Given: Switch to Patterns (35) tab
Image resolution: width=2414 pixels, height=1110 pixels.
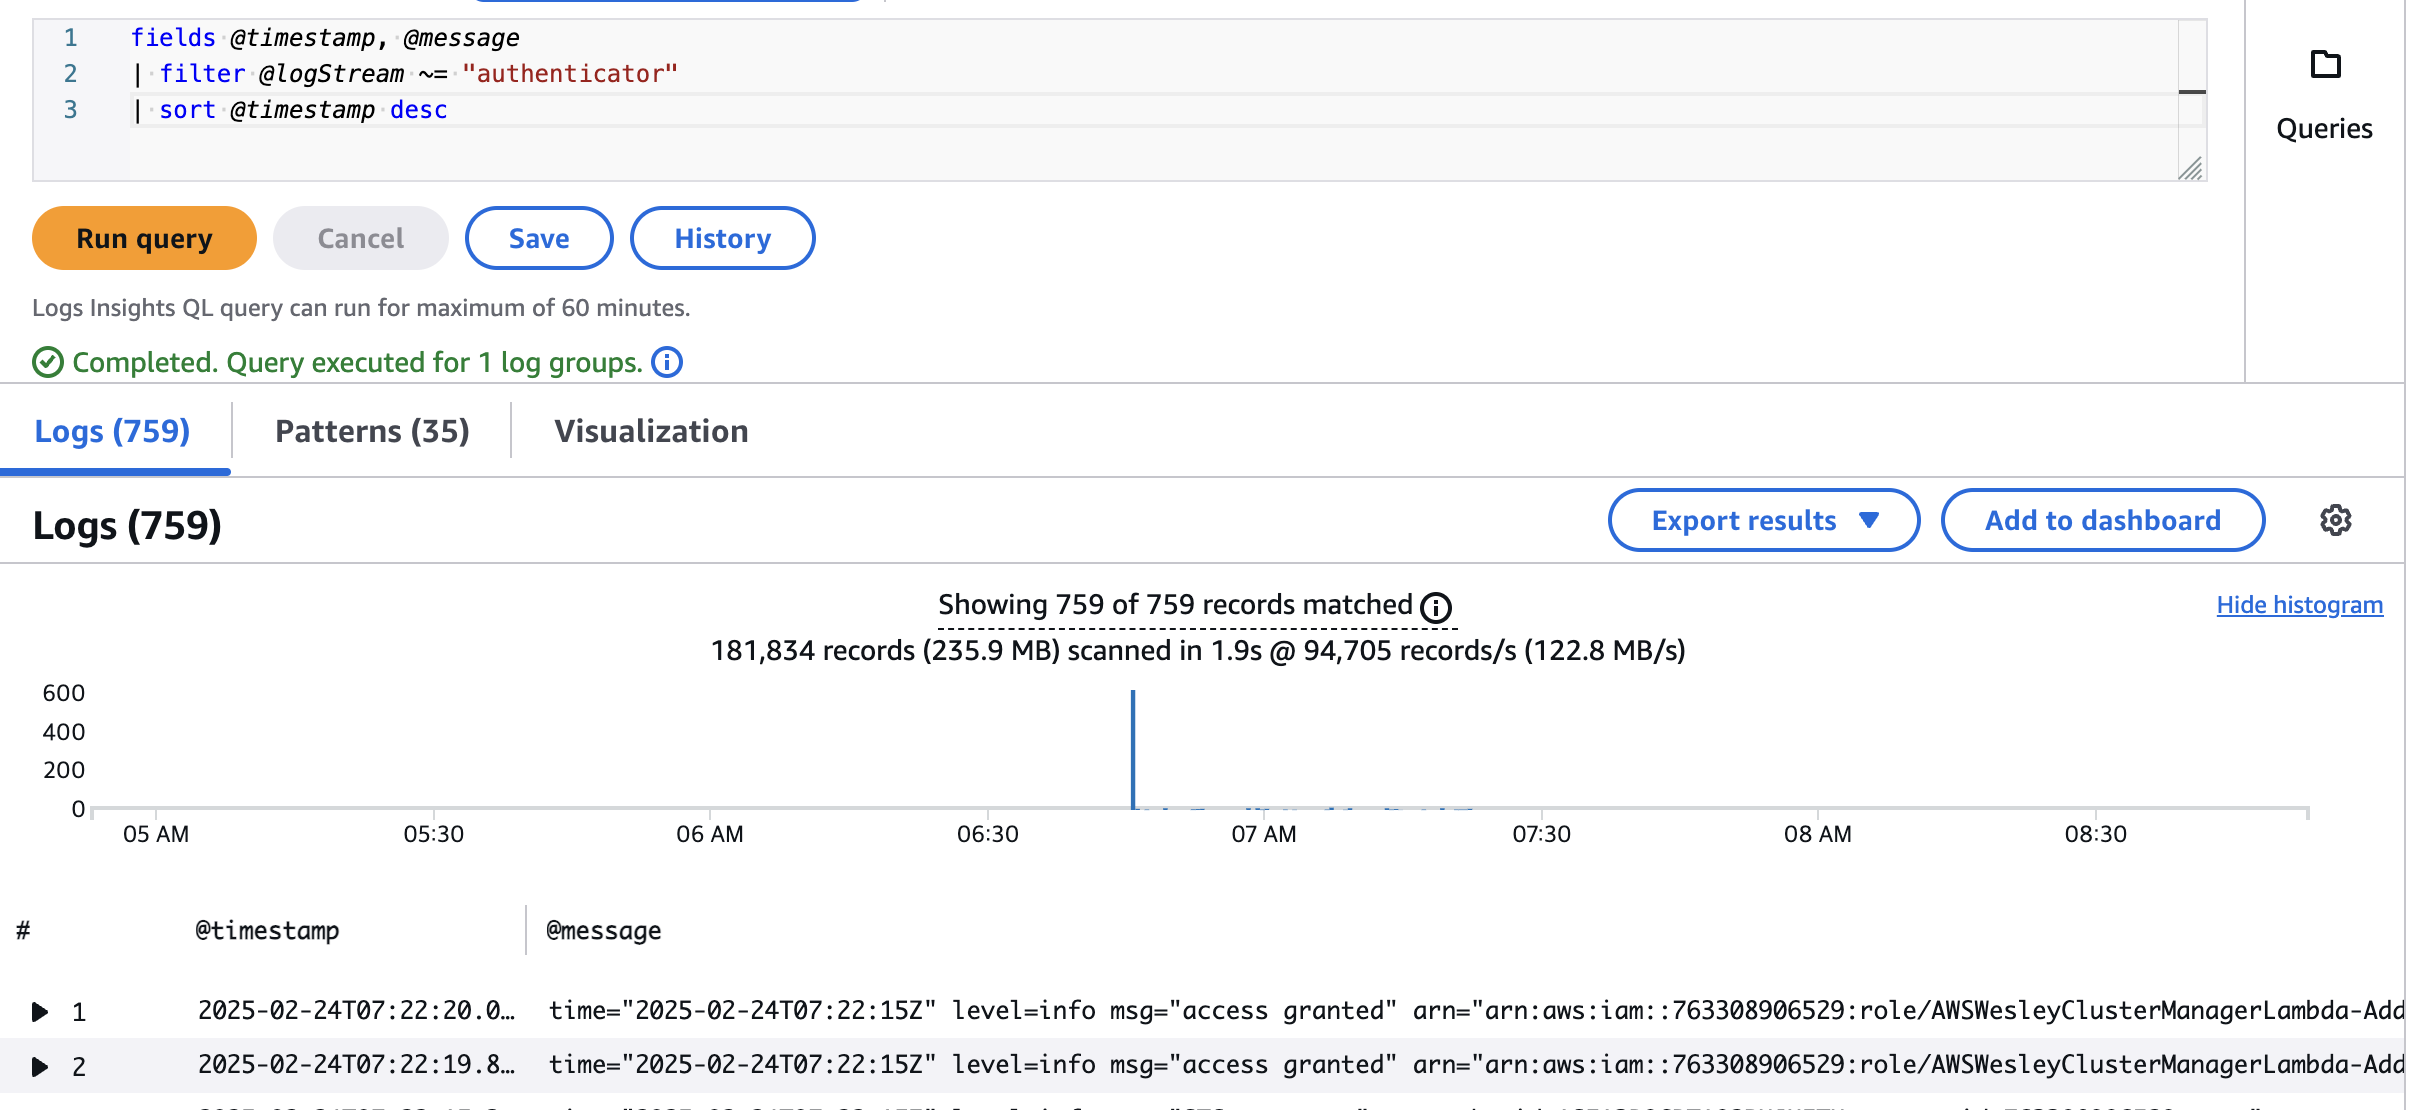Looking at the screenshot, I should tap(372, 431).
